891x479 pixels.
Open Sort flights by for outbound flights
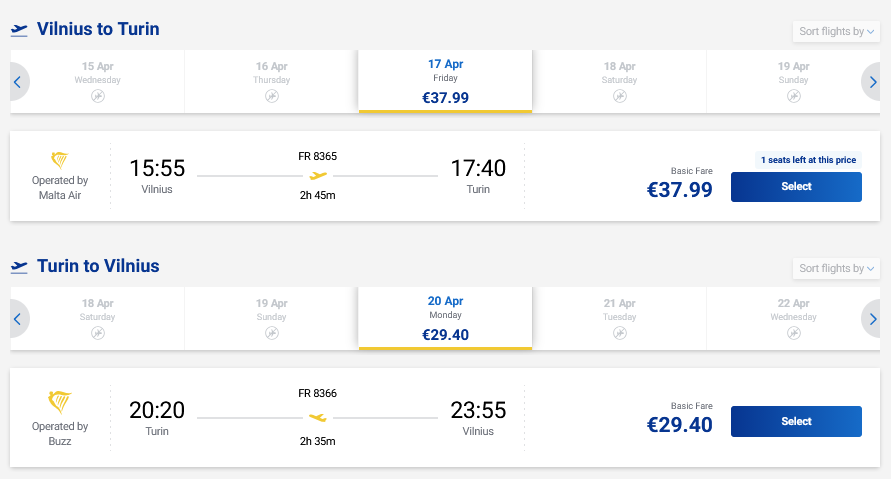point(837,31)
